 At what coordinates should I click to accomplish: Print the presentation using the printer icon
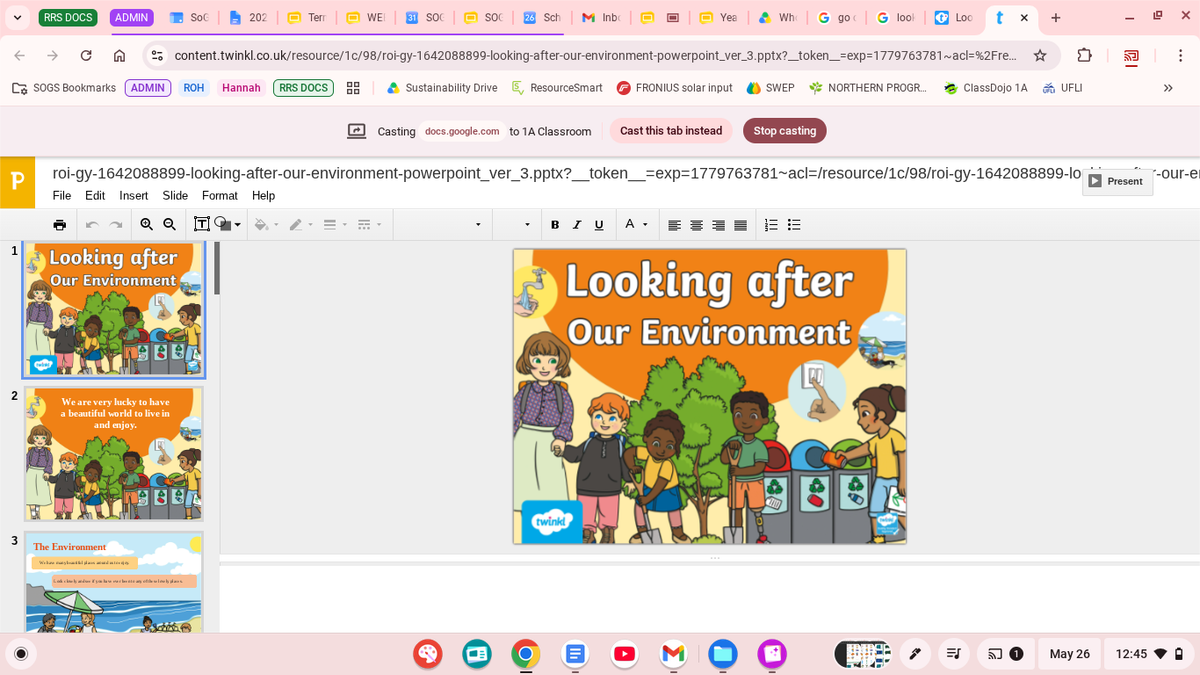coord(61,225)
